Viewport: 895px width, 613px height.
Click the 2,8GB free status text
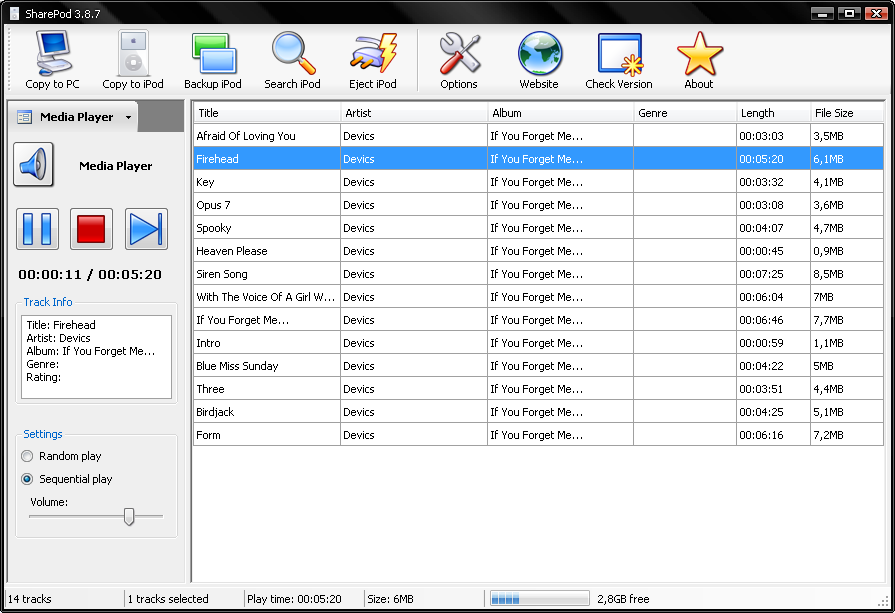[623, 599]
